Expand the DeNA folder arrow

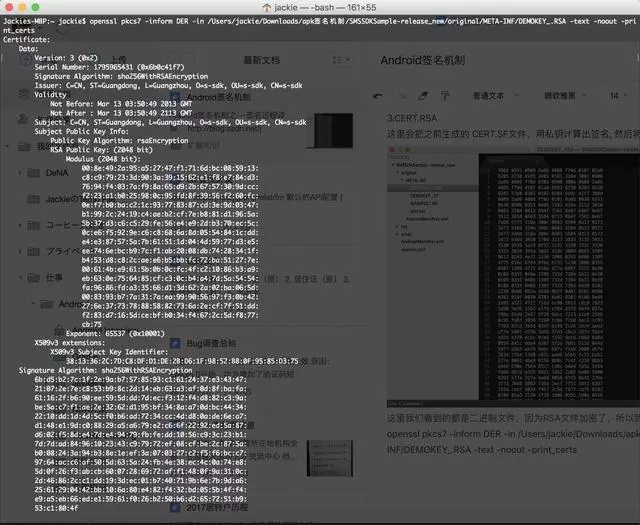pos(20,173)
